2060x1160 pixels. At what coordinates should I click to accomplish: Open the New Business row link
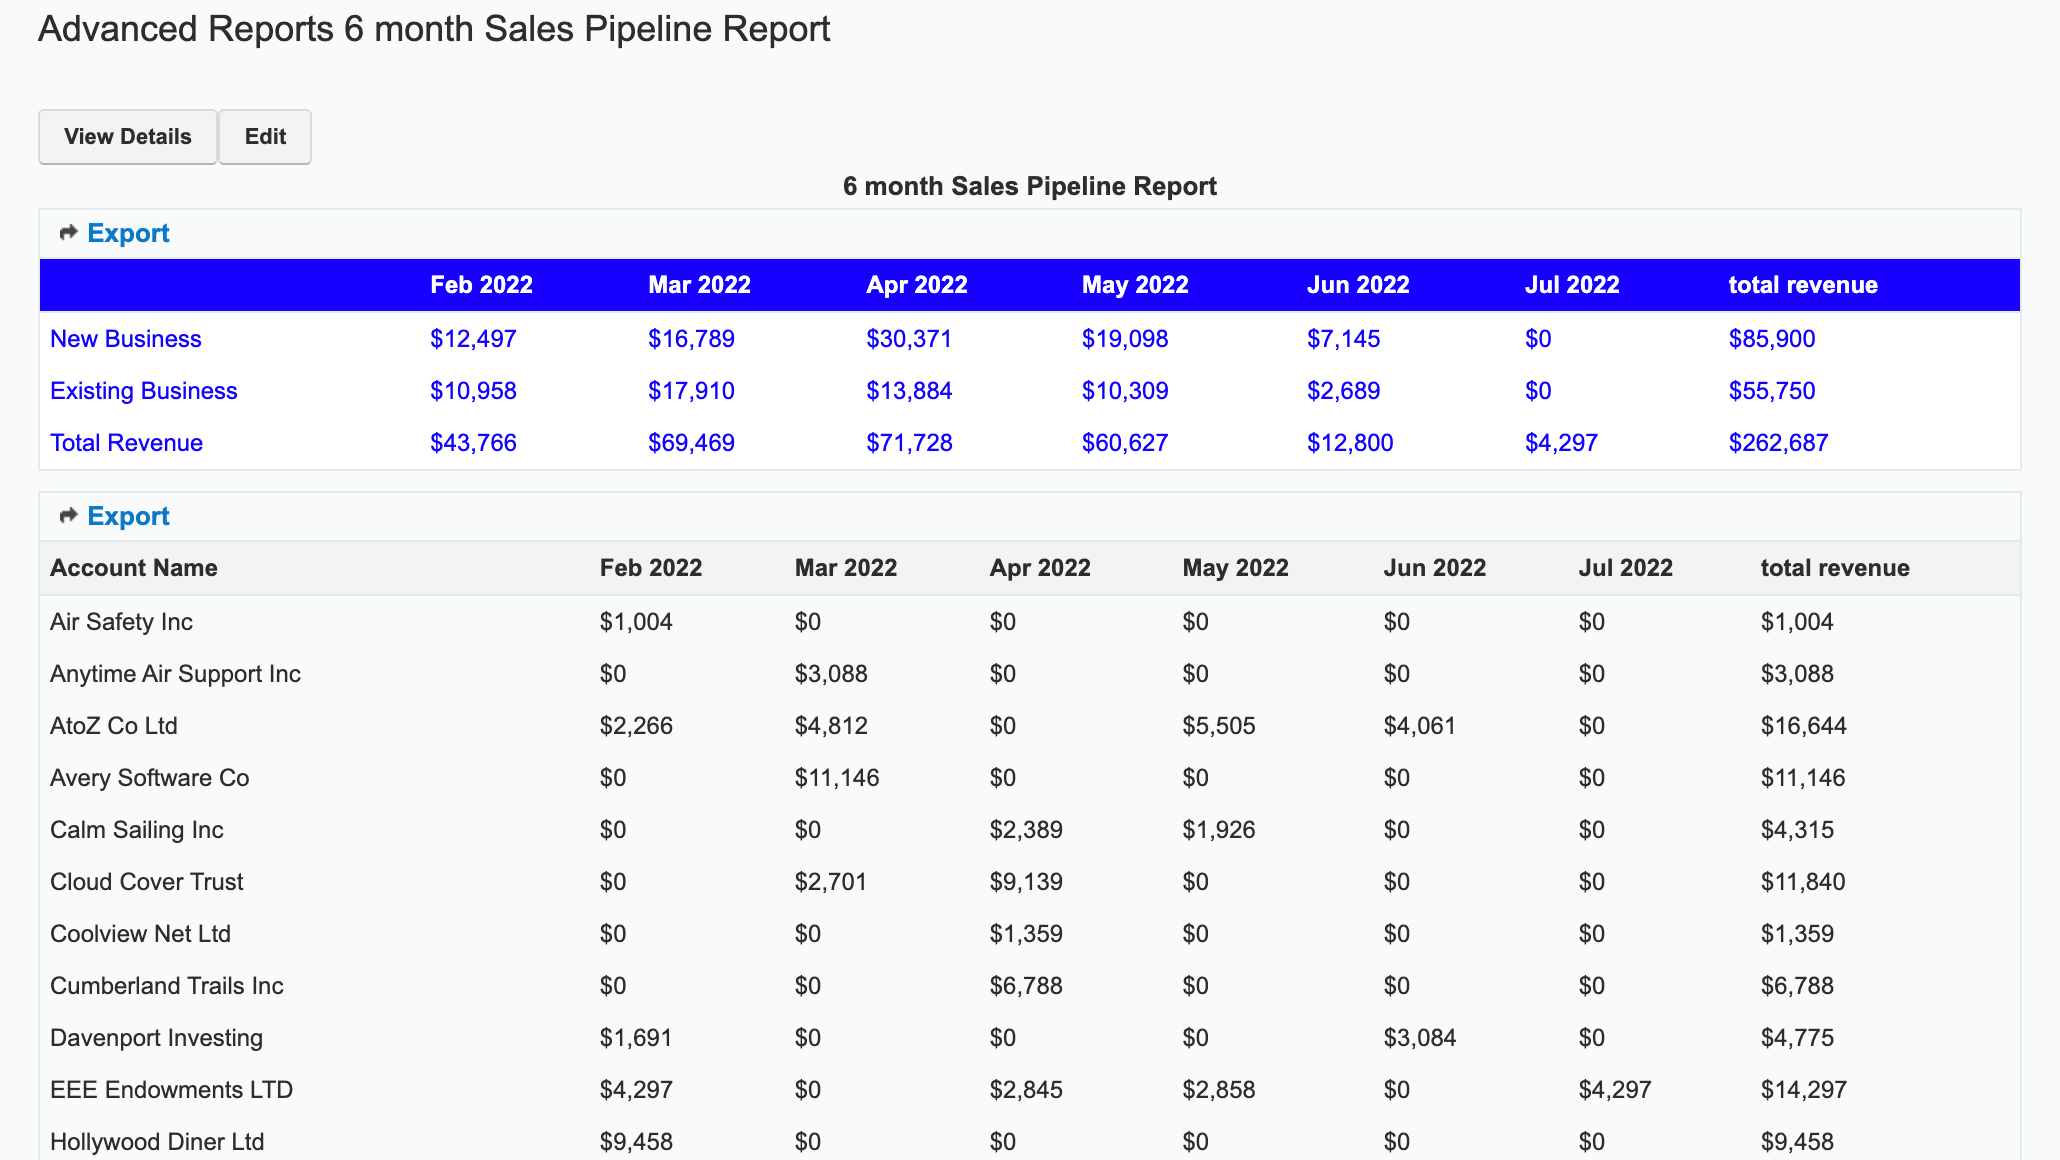(126, 339)
